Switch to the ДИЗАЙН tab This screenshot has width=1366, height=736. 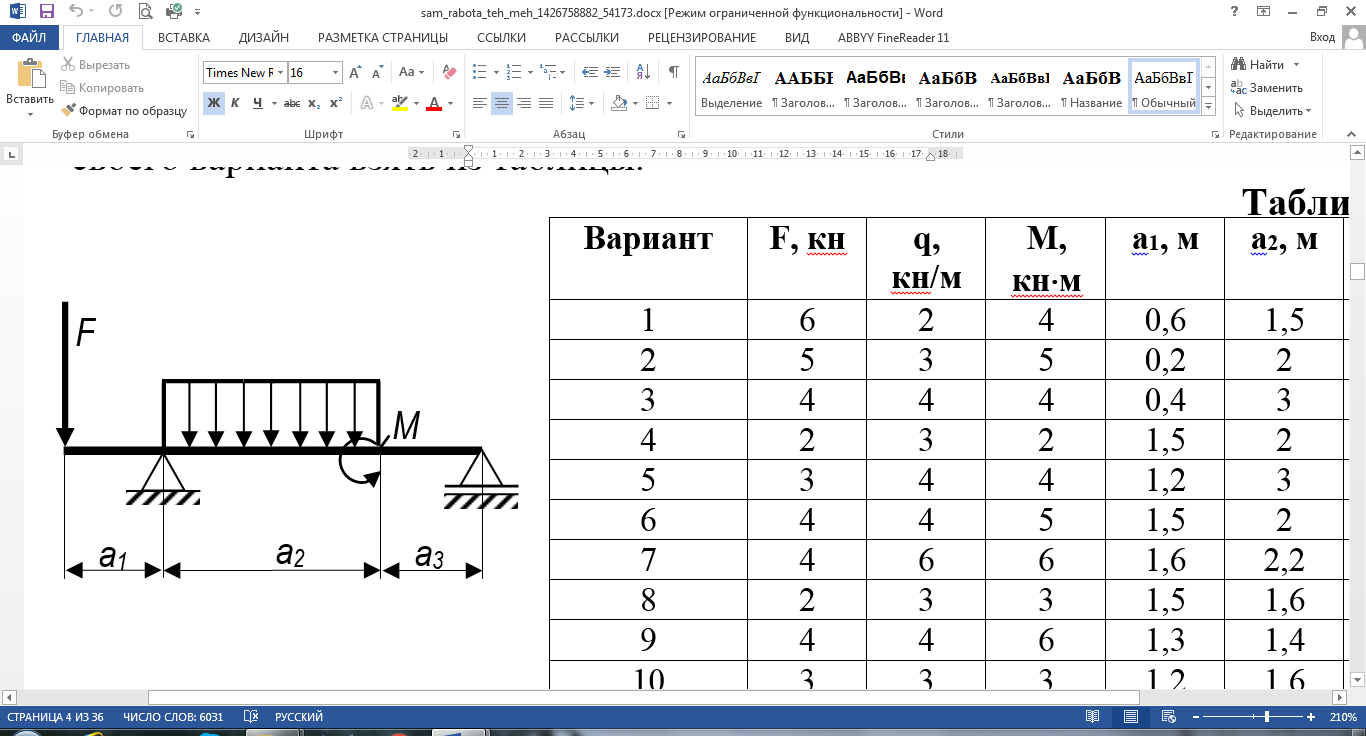click(264, 38)
